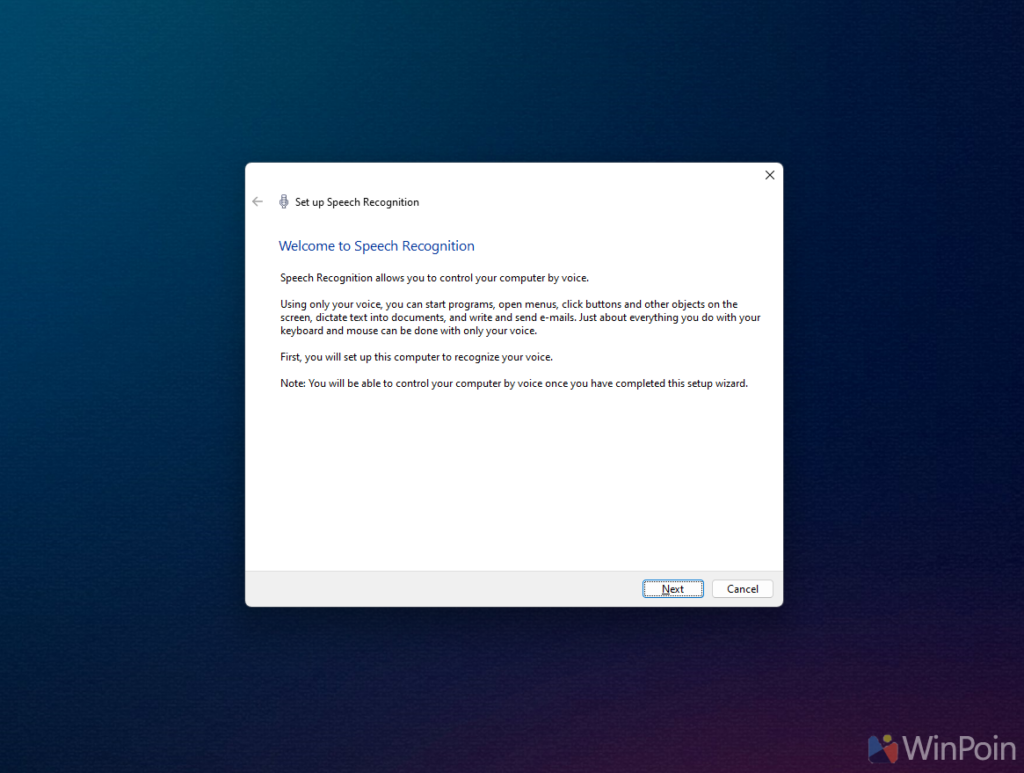
Task: Click the line beginning "Using only your voice"
Action: pyautogui.click(x=508, y=304)
